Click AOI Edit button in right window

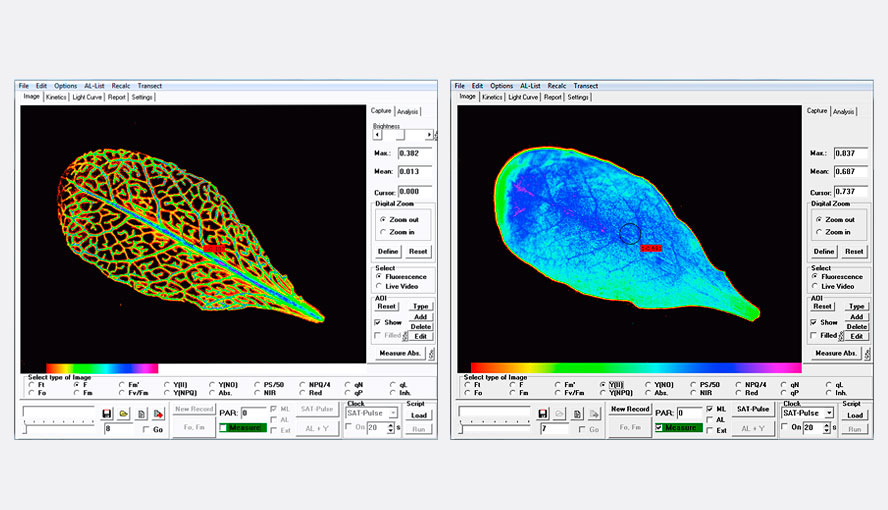pos(856,336)
